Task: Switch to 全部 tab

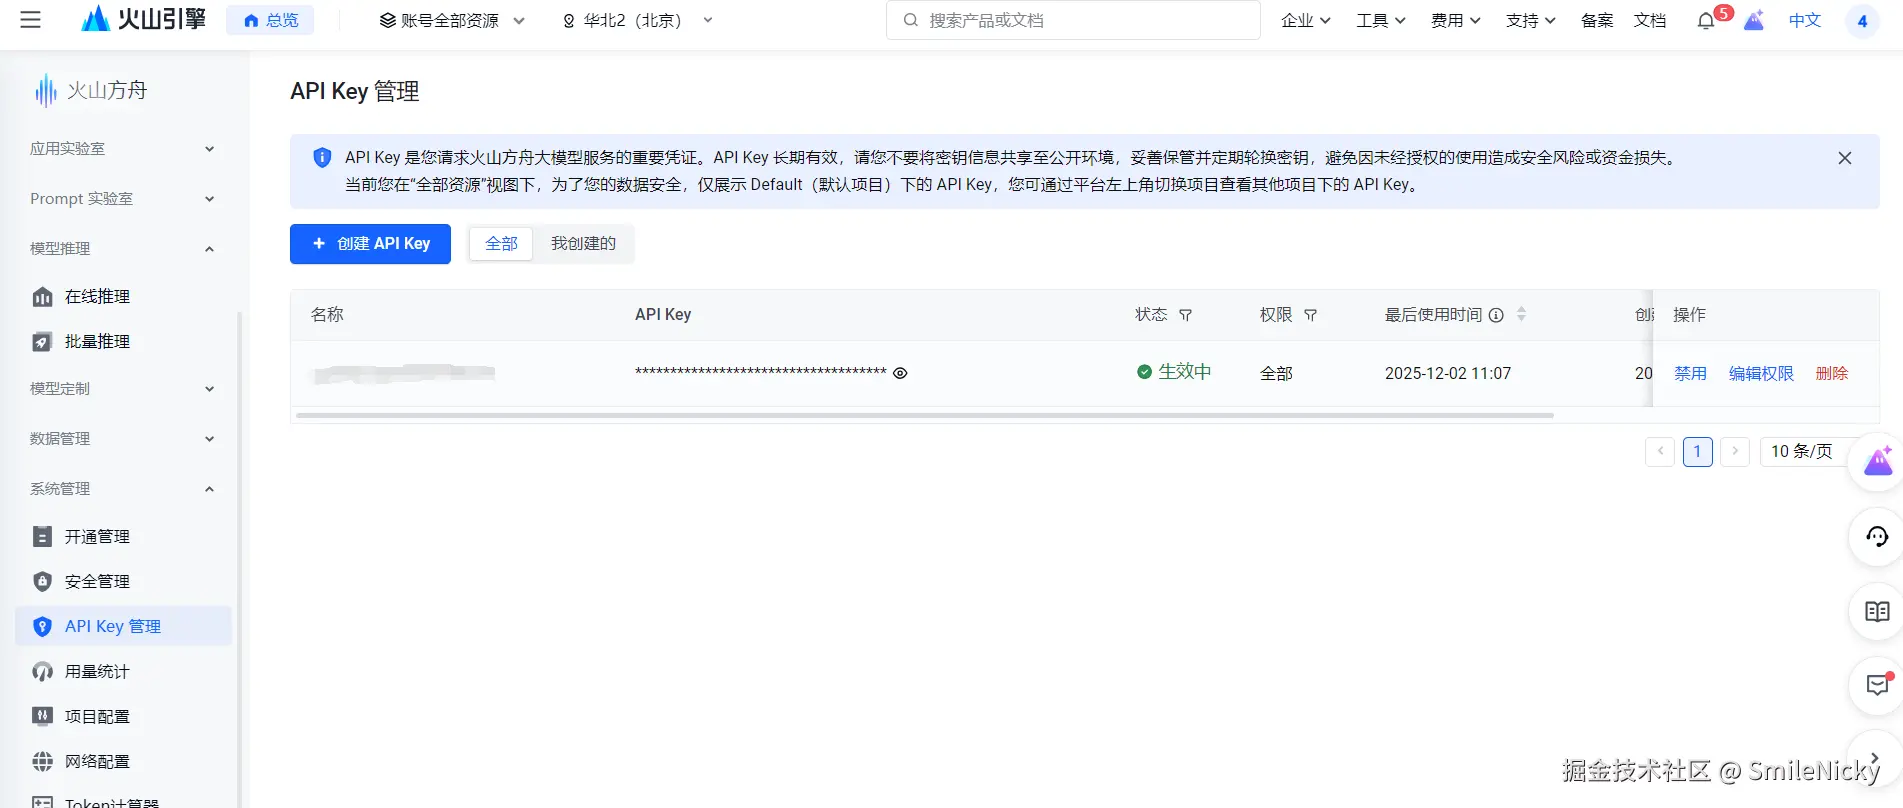Action: [501, 243]
